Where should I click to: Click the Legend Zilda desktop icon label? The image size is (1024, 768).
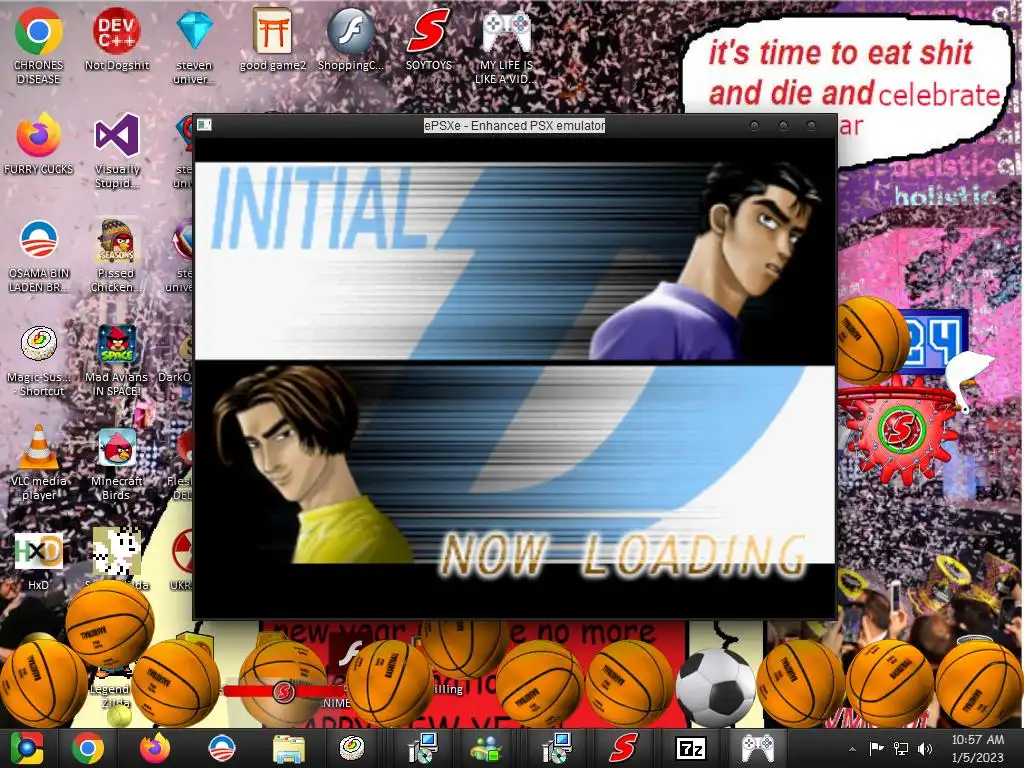click(x=109, y=696)
